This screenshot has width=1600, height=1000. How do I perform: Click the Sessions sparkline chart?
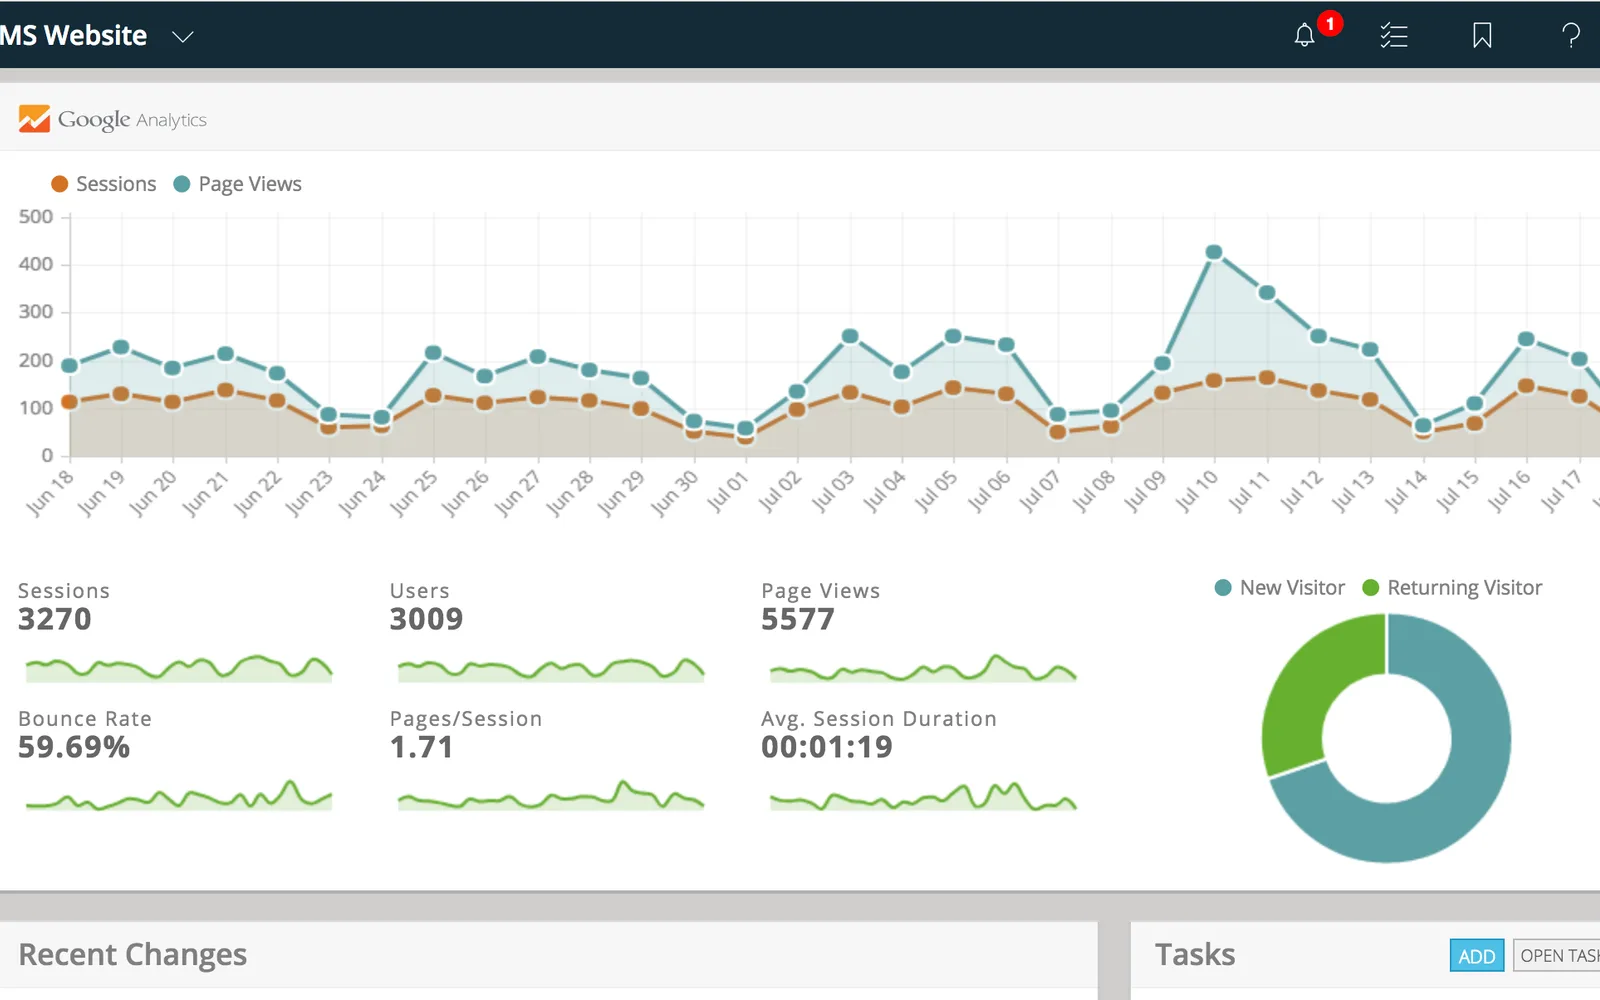(179, 668)
